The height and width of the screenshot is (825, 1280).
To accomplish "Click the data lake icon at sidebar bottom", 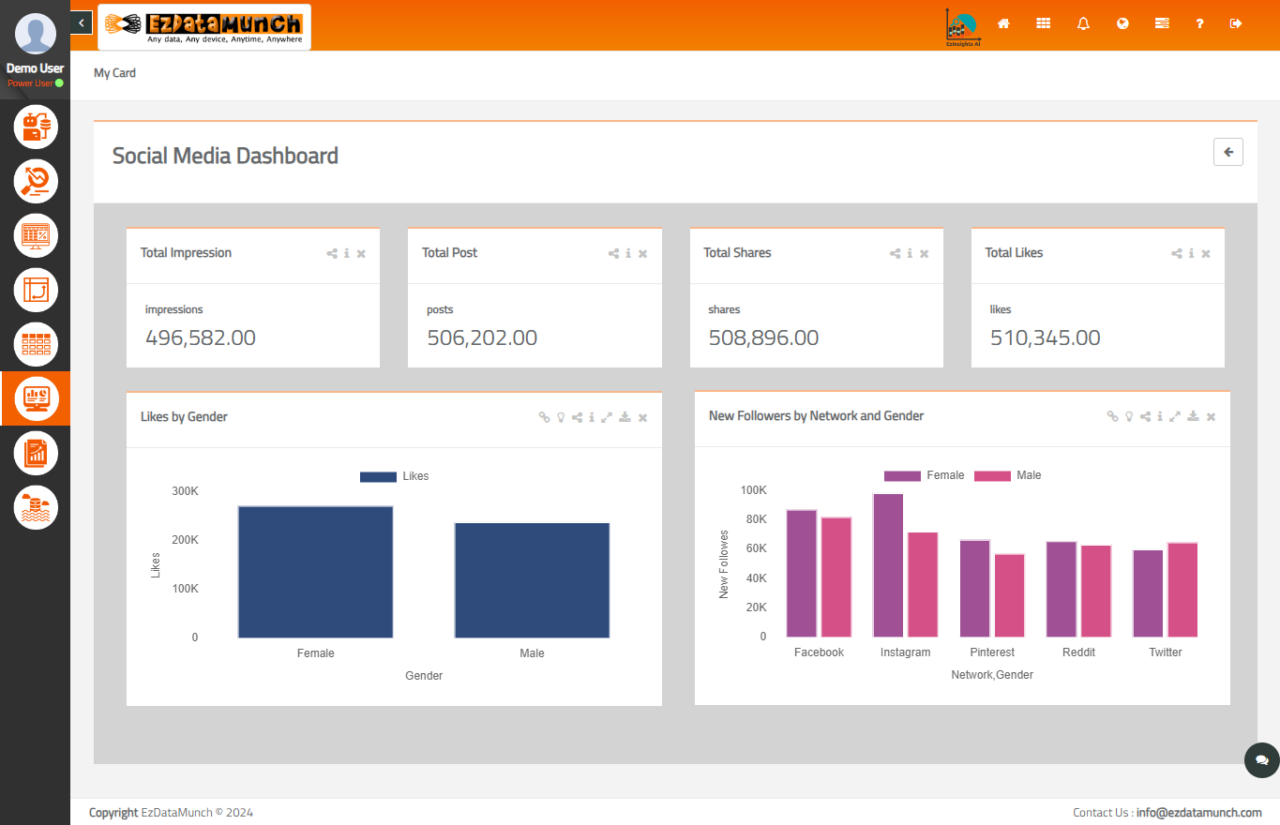I will pyautogui.click(x=35, y=507).
